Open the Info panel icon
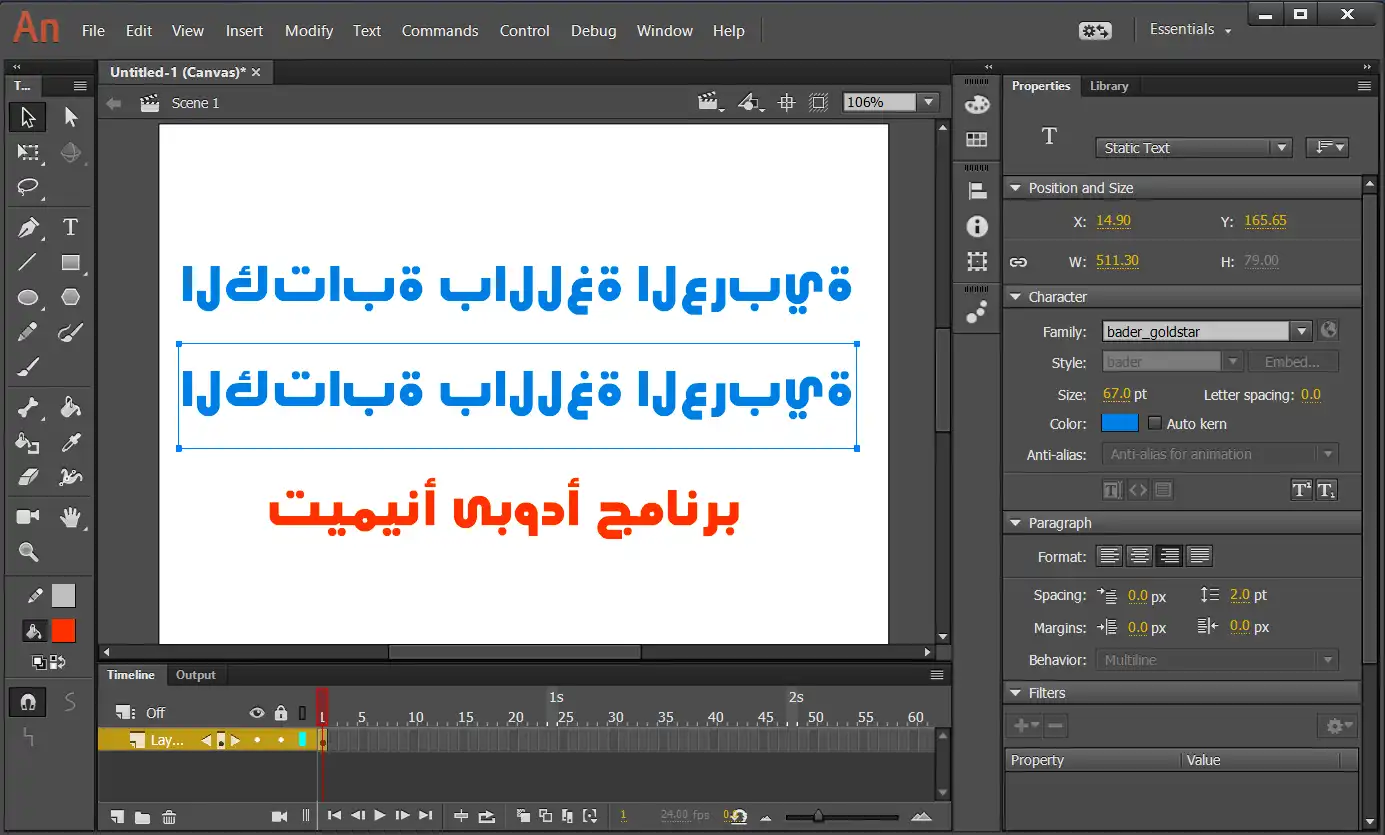The image size is (1385, 835). [x=977, y=227]
